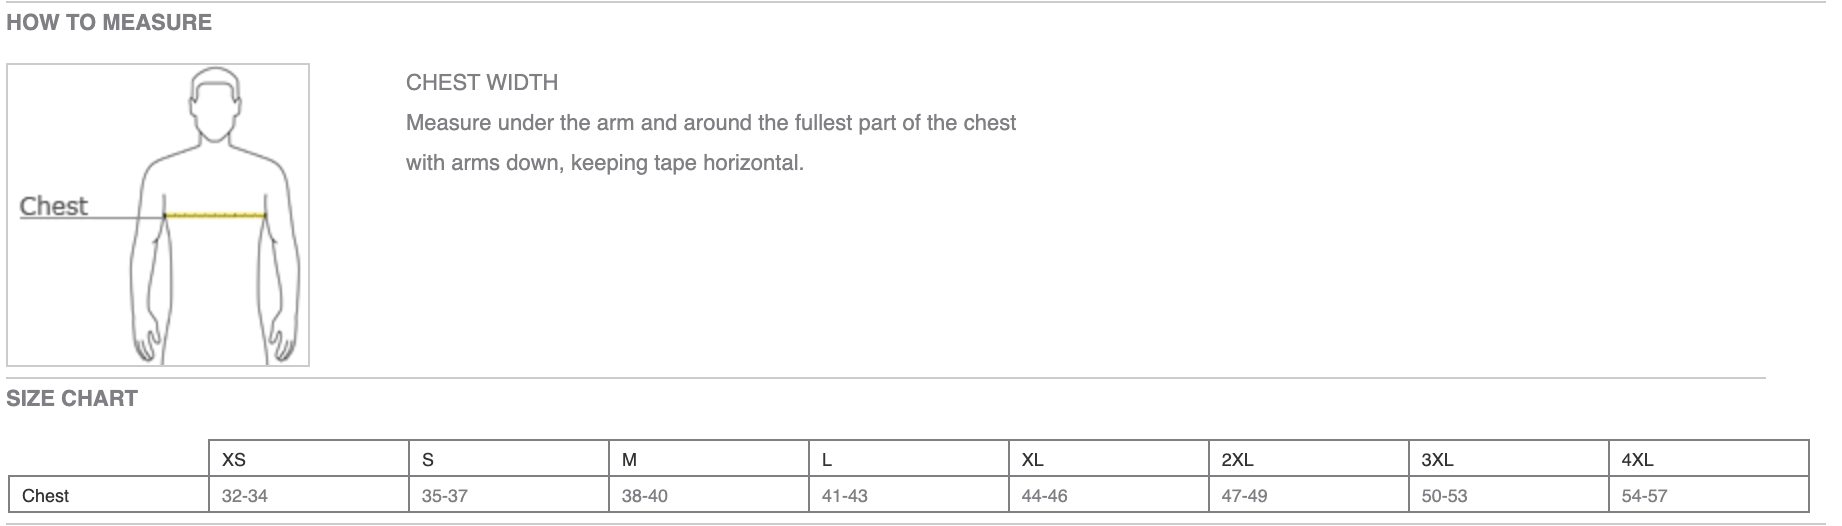Select the L size column header

827,460
